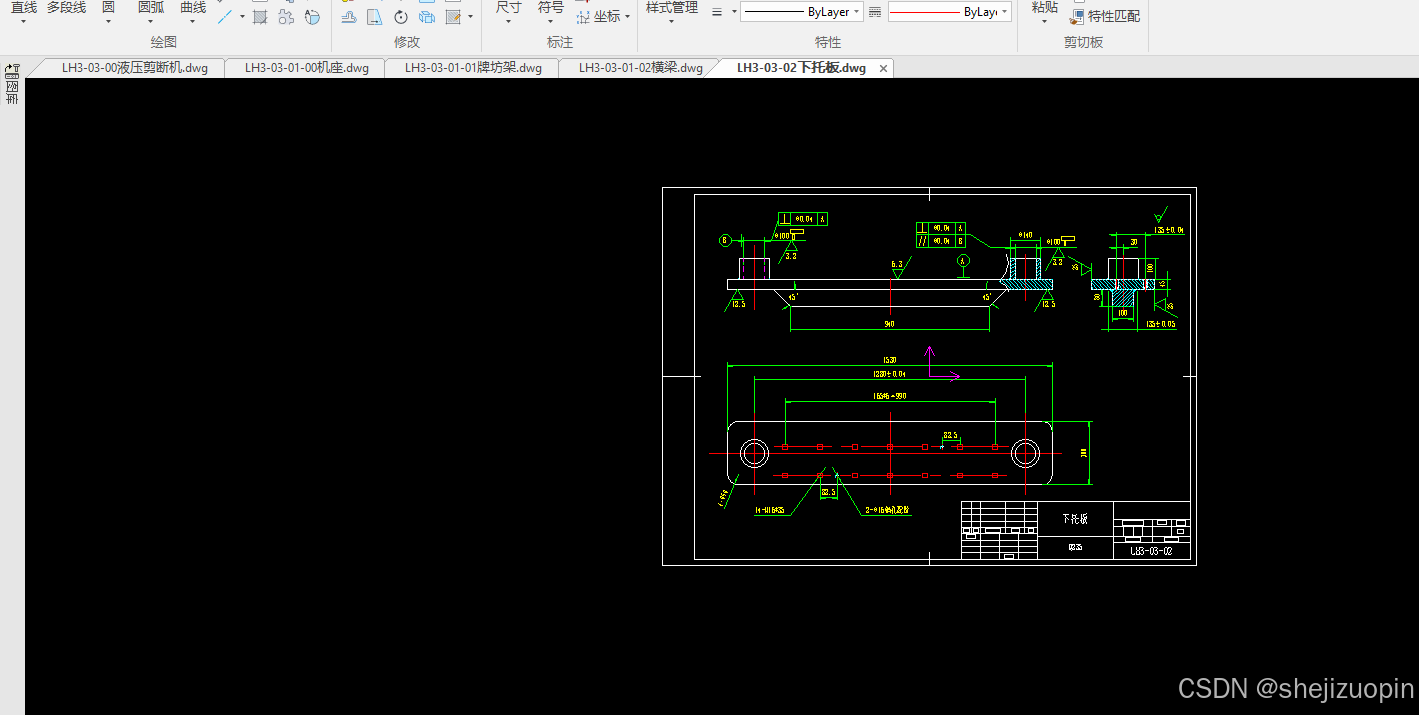The height and width of the screenshot is (715, 1419).
Task: Click the 粘贴 paste button
Action: coord(1044,7)
